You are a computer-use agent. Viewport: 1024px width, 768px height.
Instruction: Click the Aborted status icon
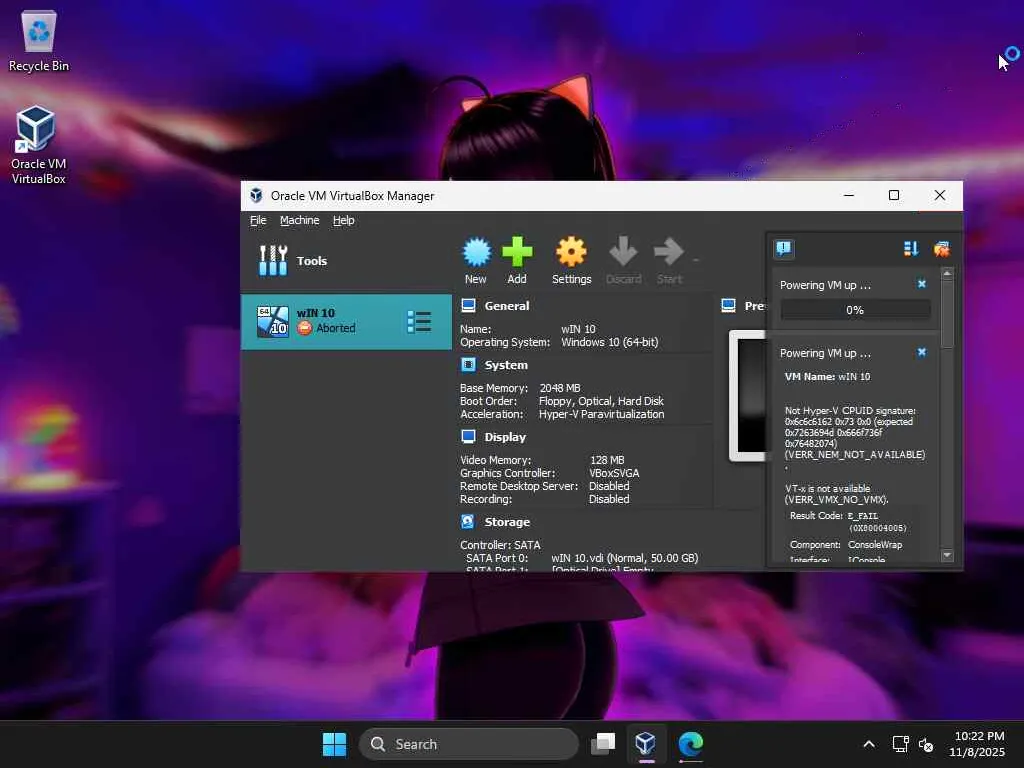click(x=305, y=328)
